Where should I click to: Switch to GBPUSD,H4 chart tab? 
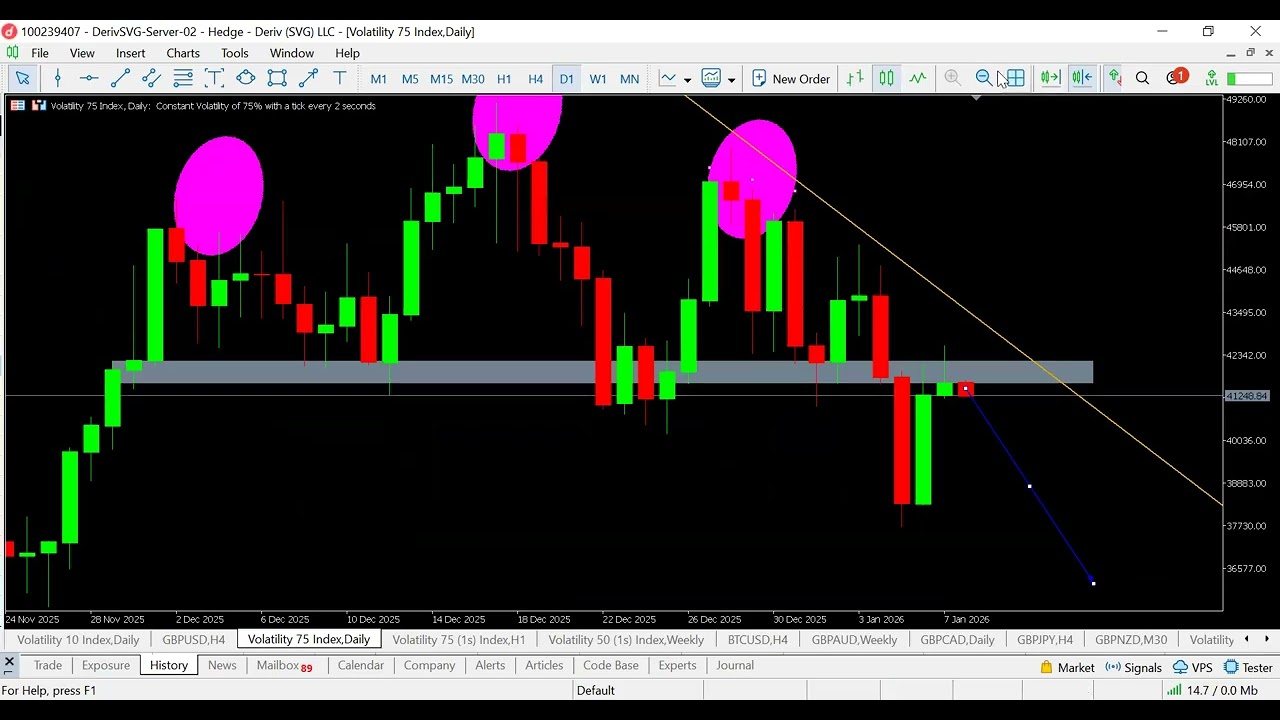[194, 639]
